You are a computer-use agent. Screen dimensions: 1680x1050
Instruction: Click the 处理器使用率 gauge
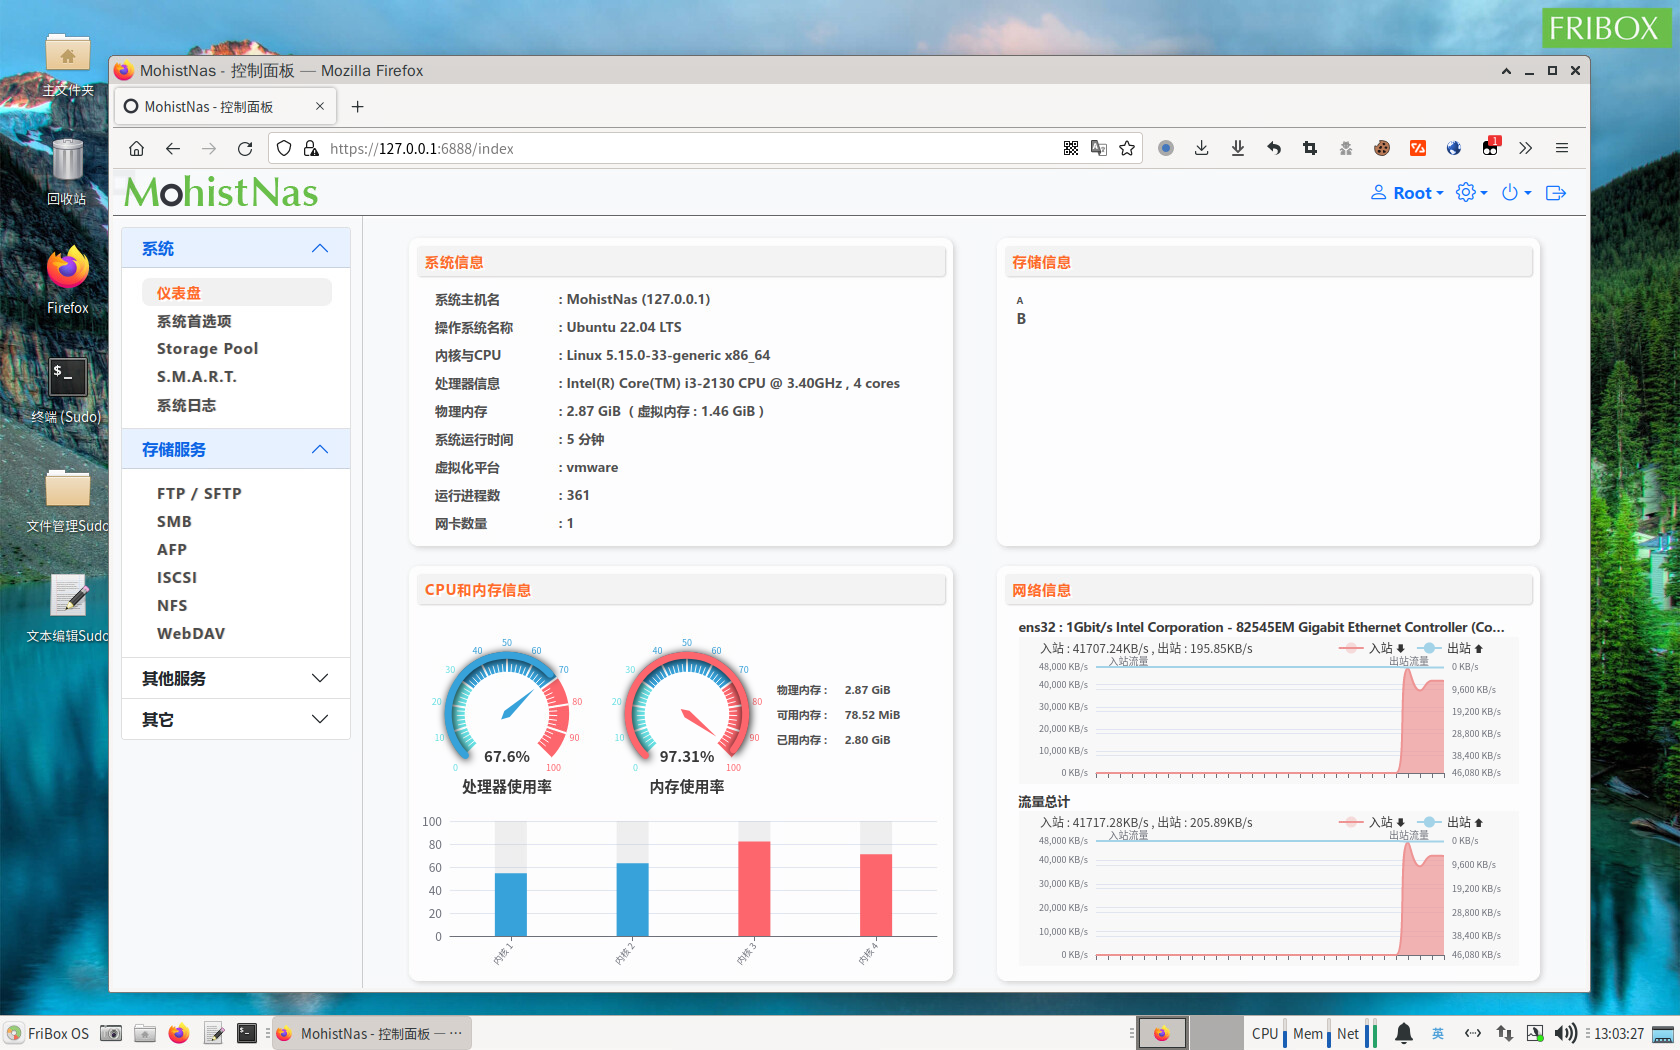tap(507, 708)
